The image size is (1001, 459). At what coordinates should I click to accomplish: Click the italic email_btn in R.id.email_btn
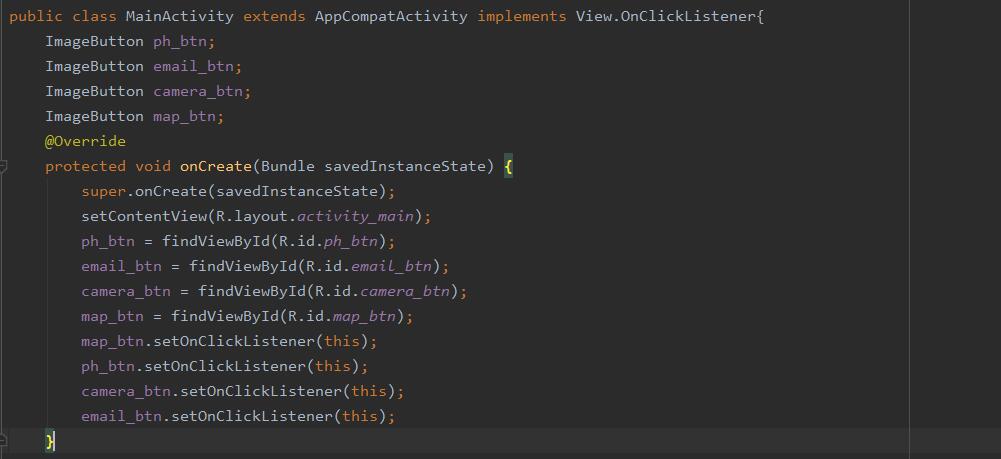click(x=391, y=266)
